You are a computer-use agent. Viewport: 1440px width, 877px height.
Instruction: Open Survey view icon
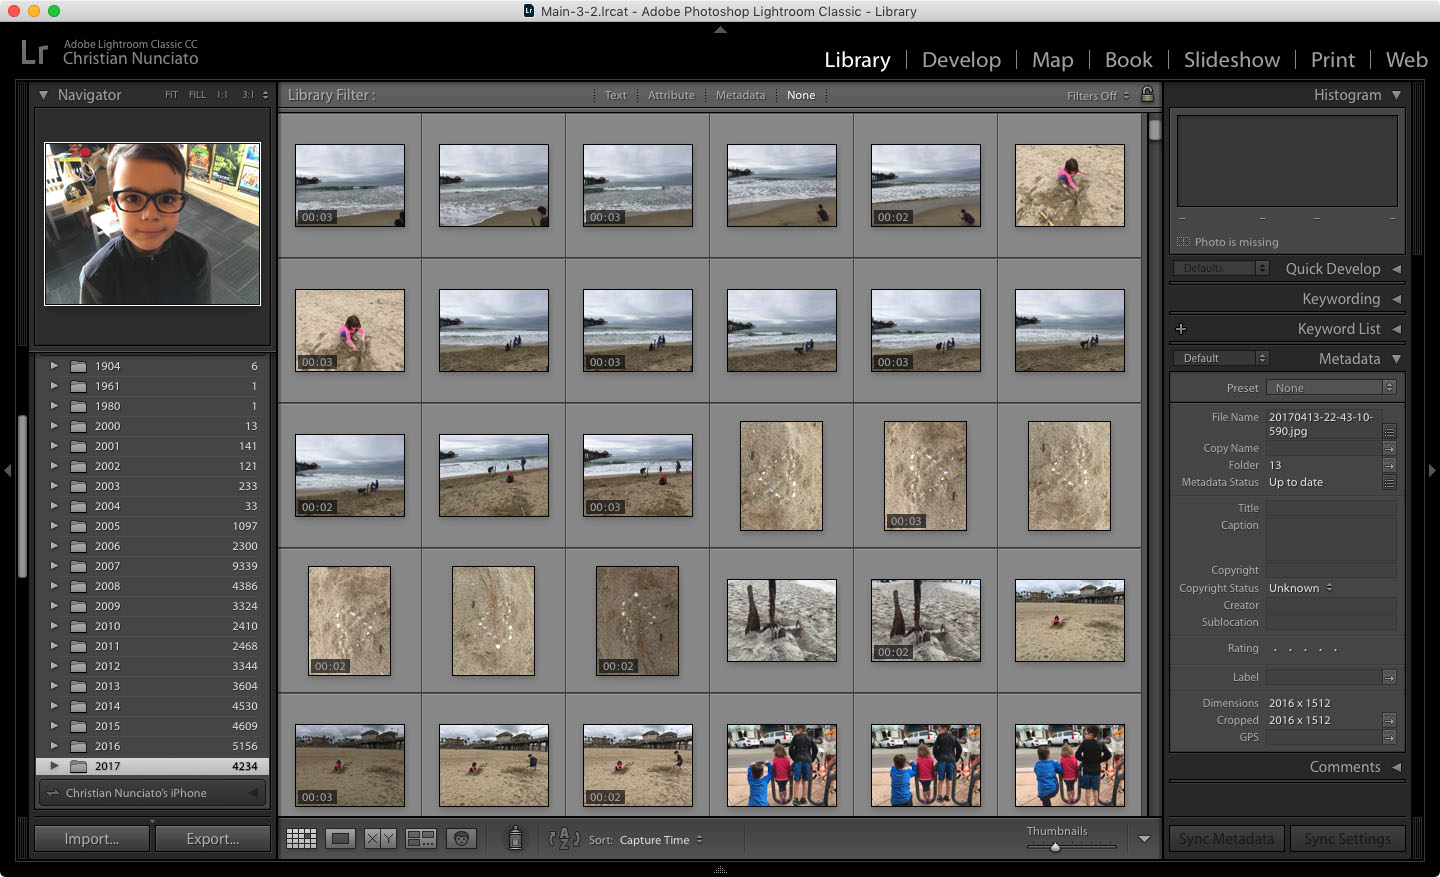pyautogui.click(x=420, y=839)
